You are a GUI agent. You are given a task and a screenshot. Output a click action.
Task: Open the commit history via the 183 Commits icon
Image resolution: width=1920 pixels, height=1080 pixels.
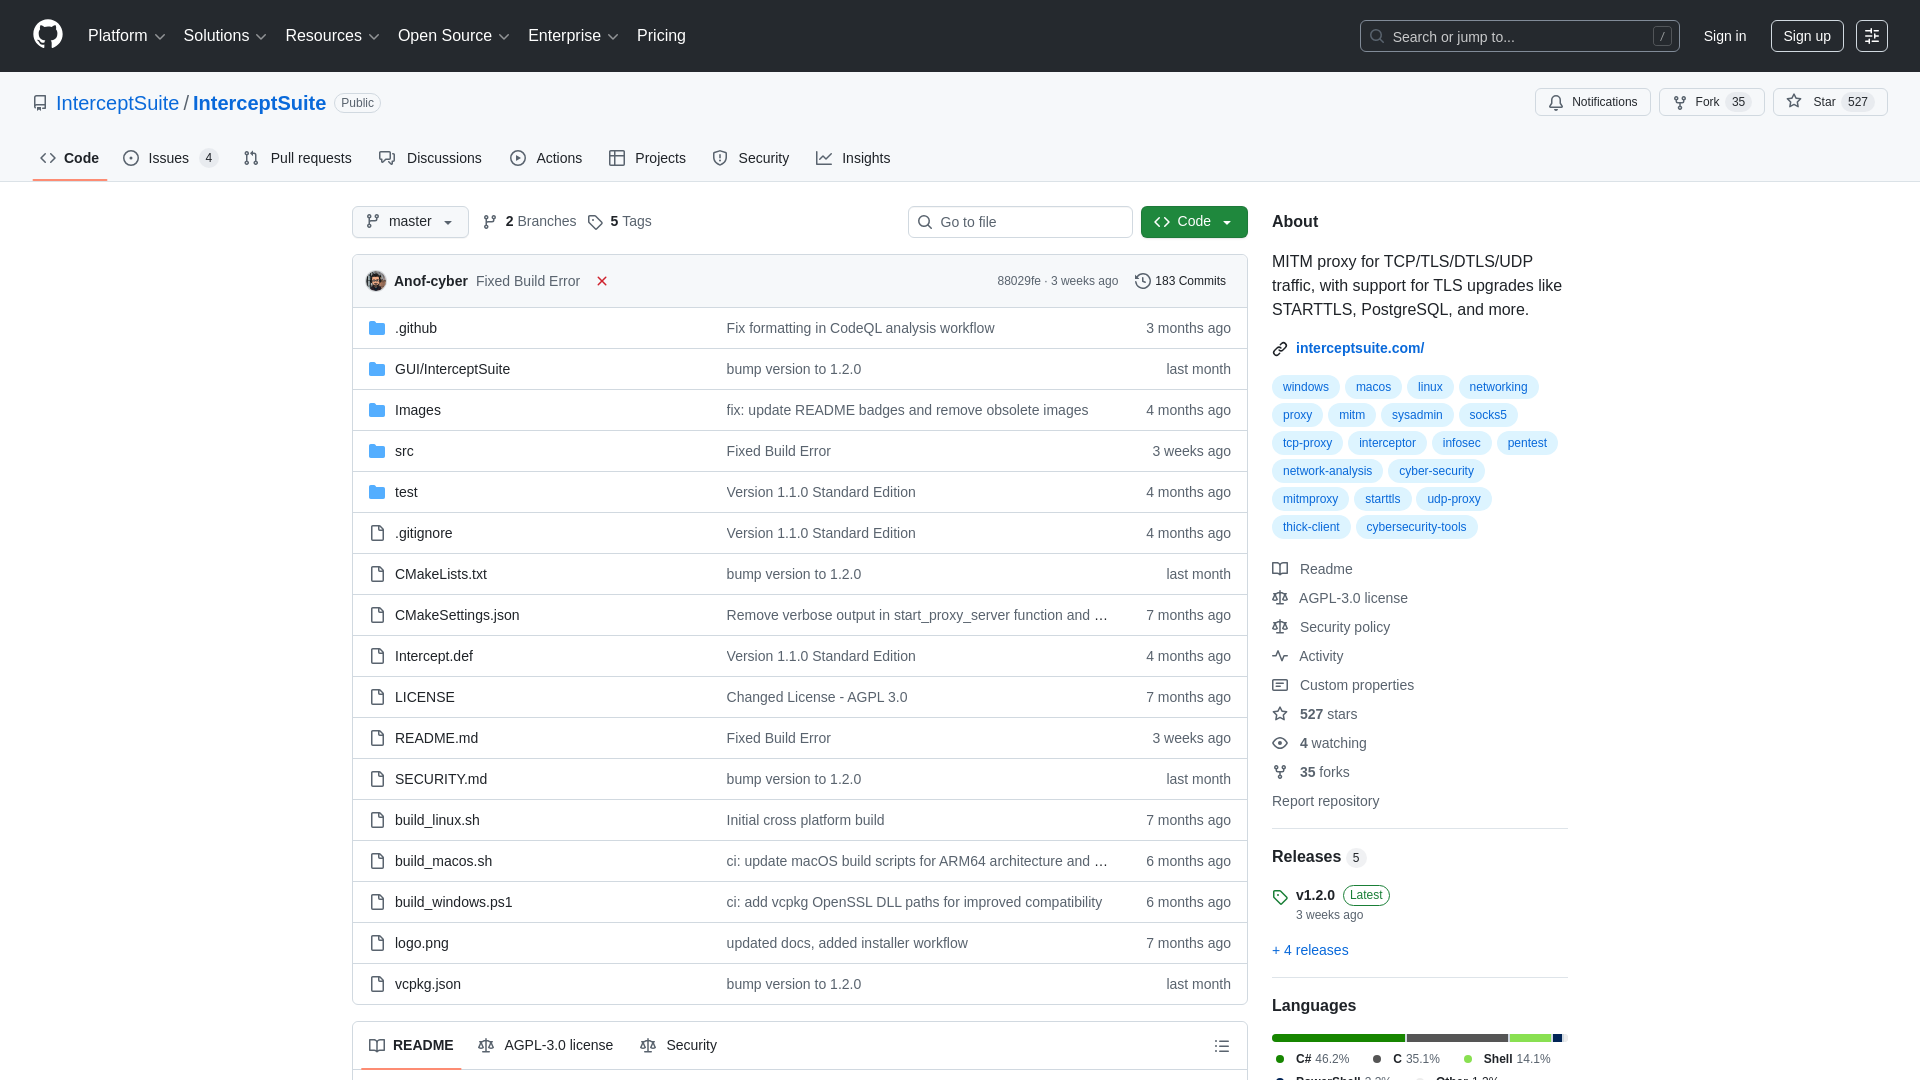point(1143,281)
